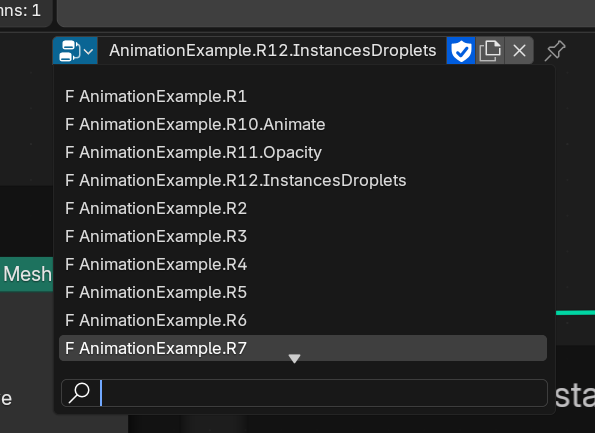
Task: Toggle the pin node tree icon
Action: click(x=555, y=50)
